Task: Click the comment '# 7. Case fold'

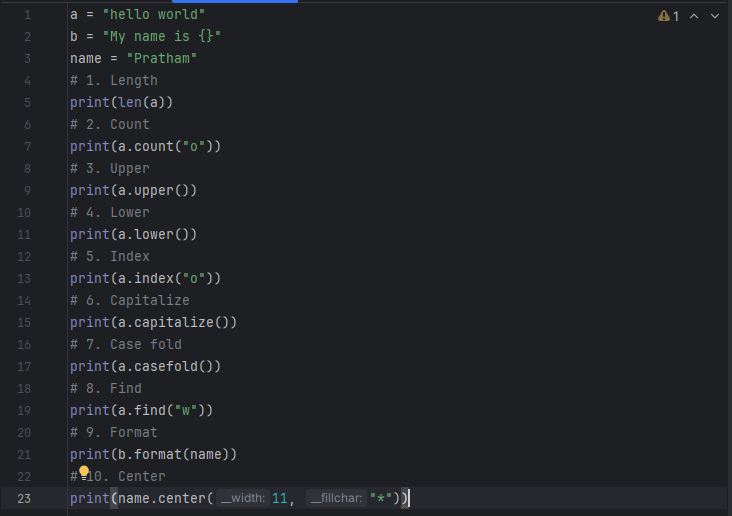Action: [x=126, y=344]
